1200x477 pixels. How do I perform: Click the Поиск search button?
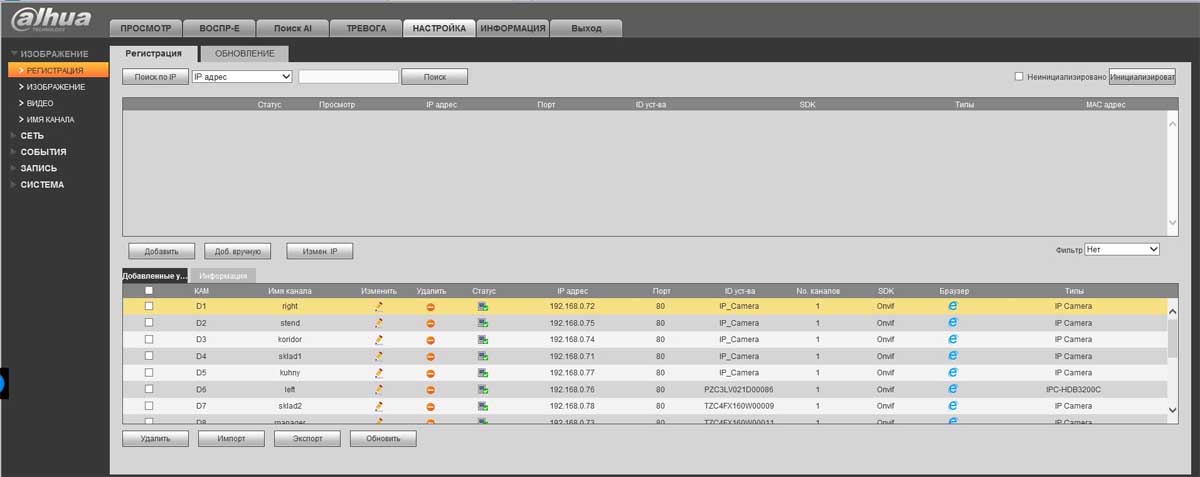(x=434, y=77)
